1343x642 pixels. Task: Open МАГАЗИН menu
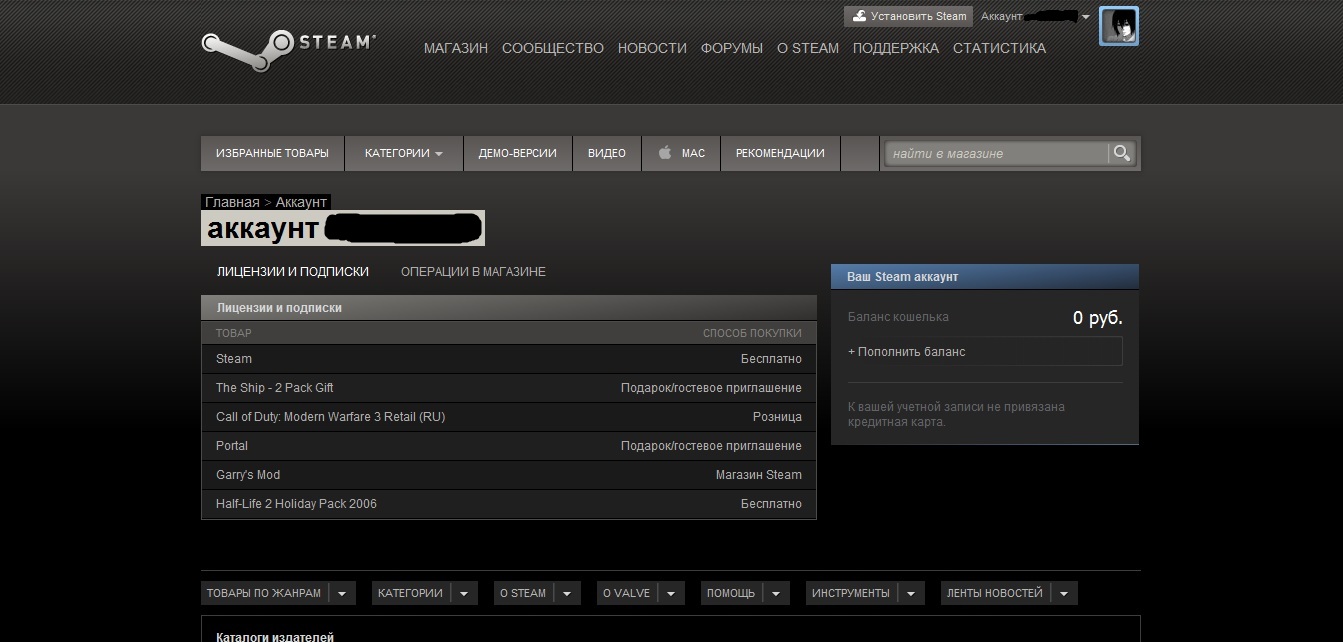(x=456, y=48)
